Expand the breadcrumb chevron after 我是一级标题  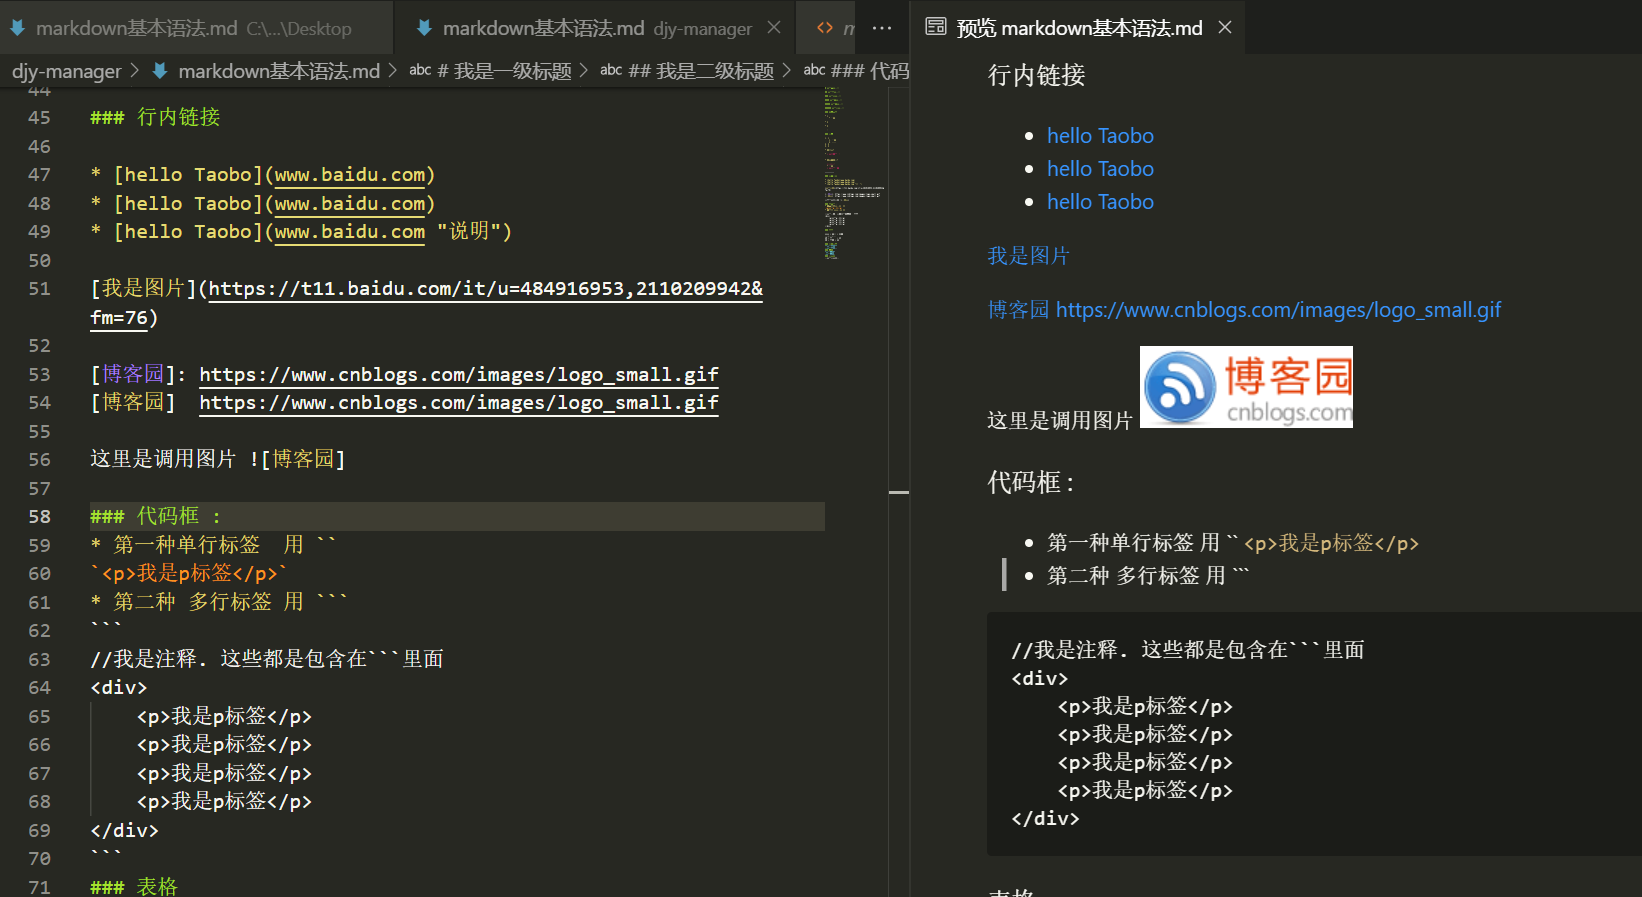584,71
